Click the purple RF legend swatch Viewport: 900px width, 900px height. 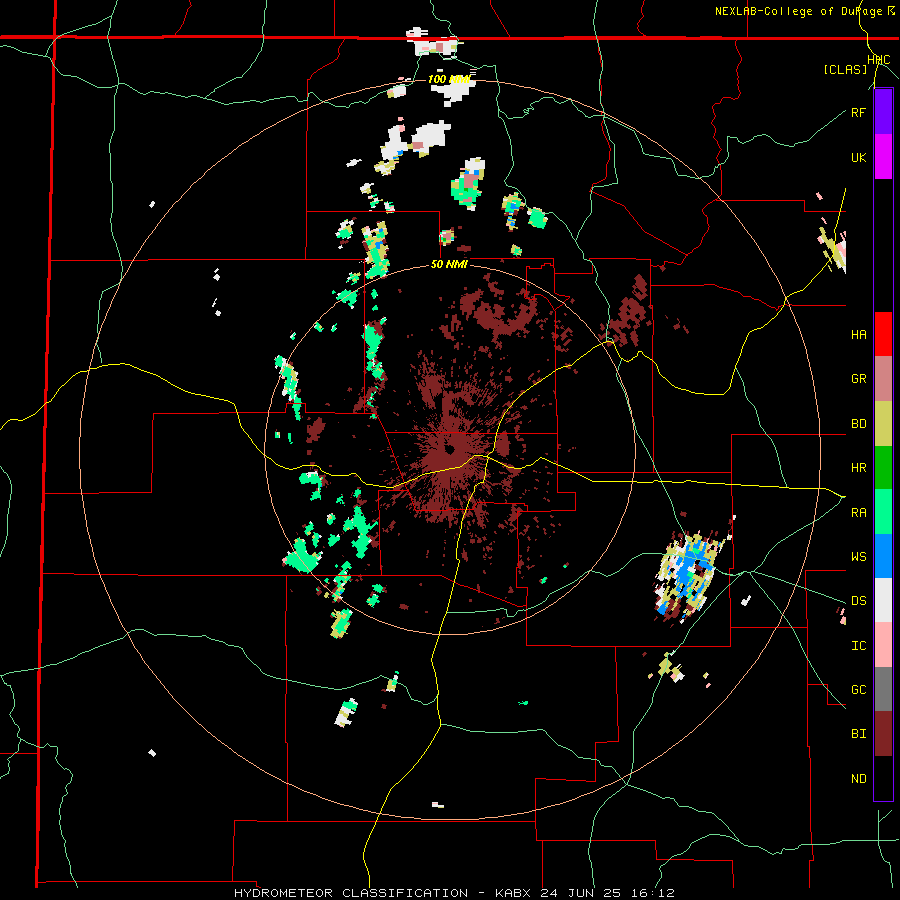pyautogui.click(x=883, y=112)
